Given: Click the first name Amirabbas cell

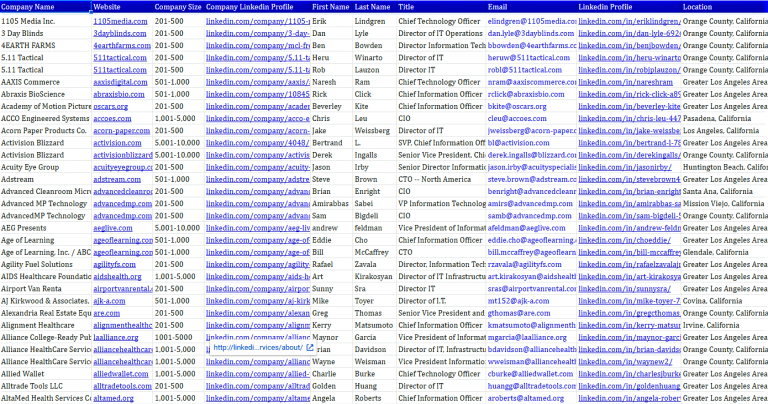Looking at the screenshot, I should tap(332, 204).
